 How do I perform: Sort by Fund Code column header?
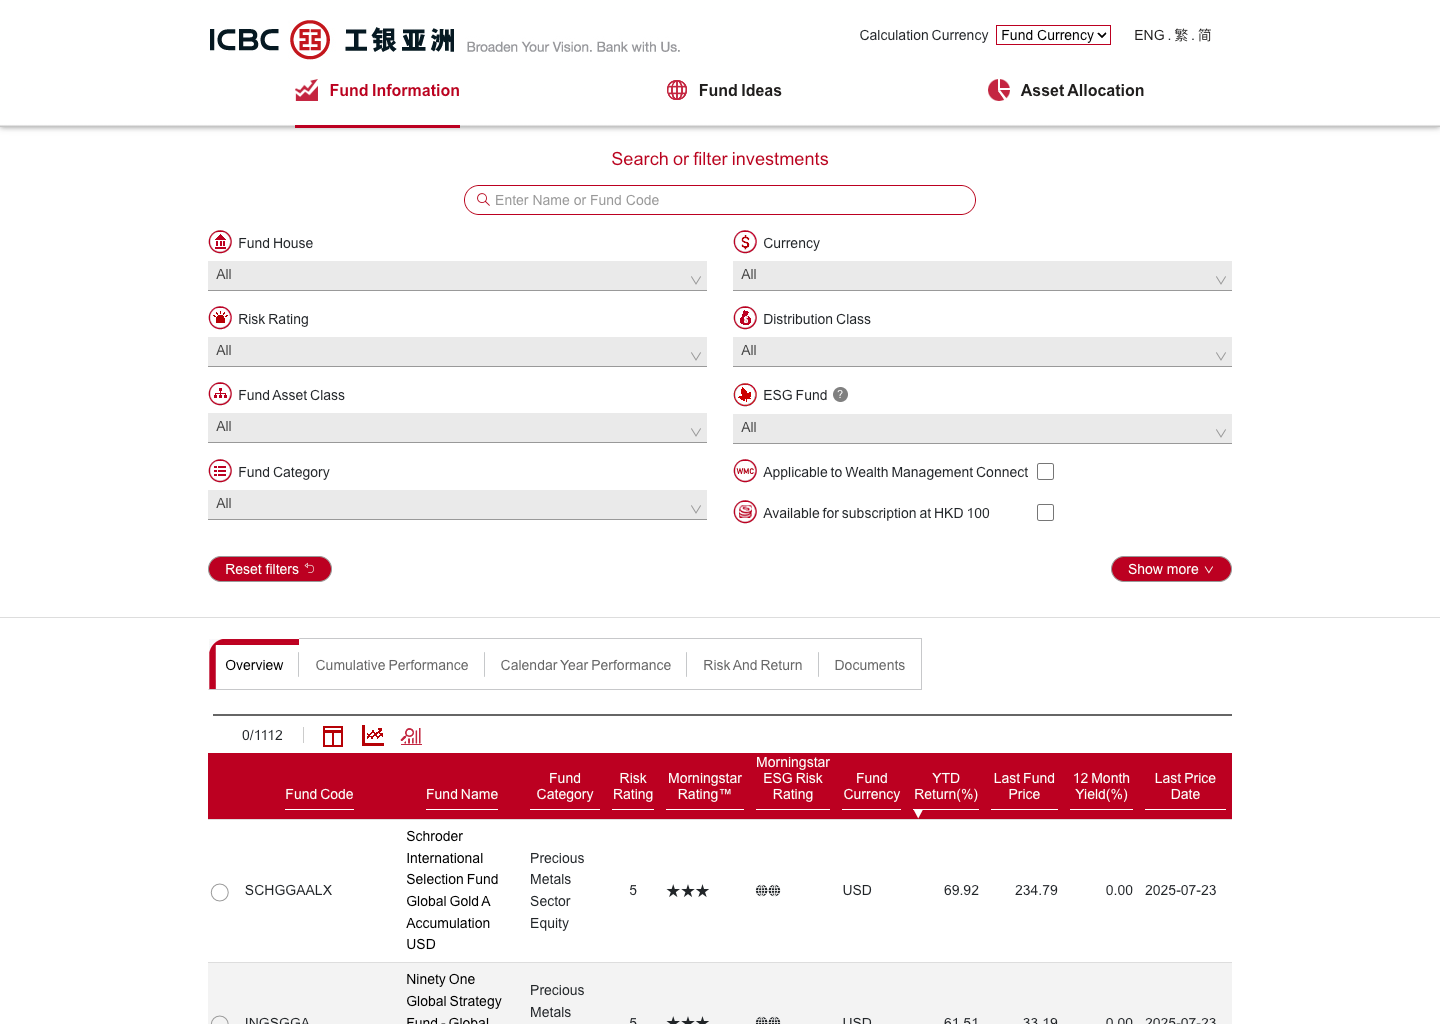[x=319, y=794]
